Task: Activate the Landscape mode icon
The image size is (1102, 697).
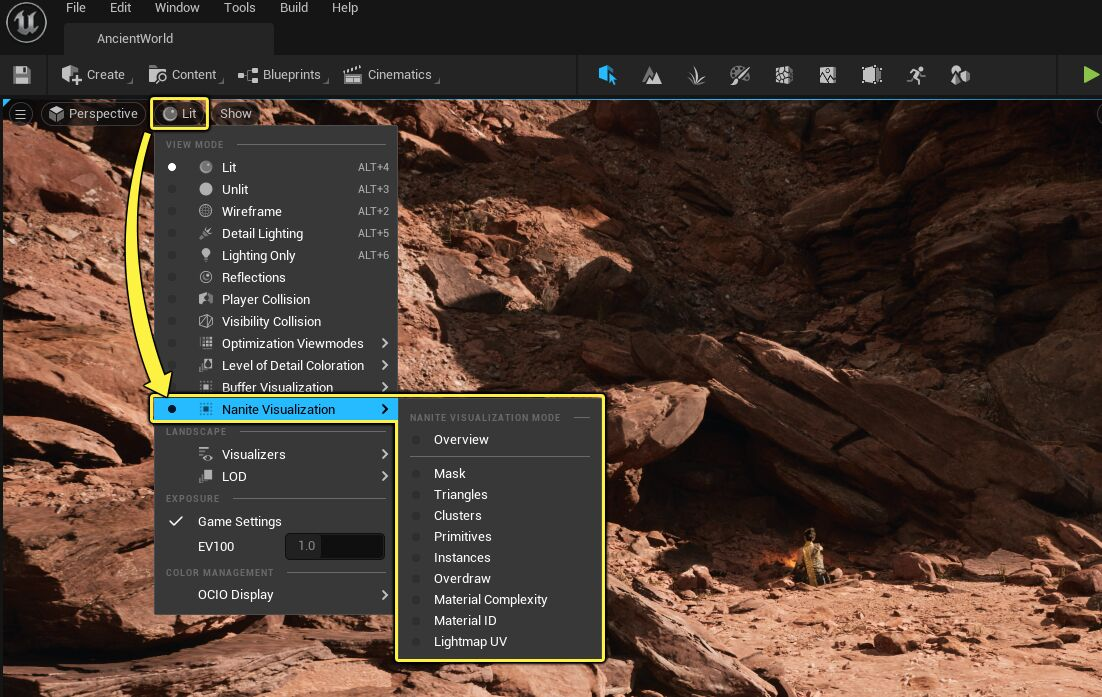Action: (652, 75)
